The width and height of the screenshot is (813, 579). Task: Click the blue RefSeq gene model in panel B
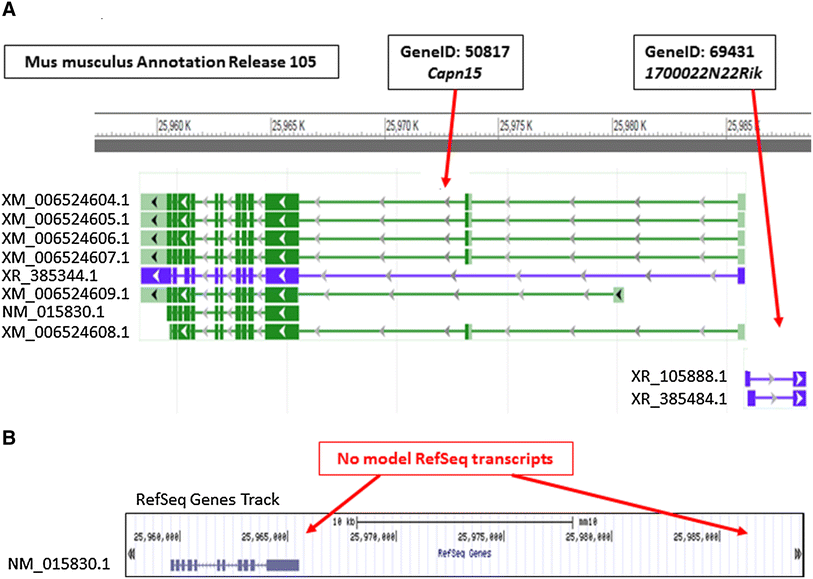point(235,564)
